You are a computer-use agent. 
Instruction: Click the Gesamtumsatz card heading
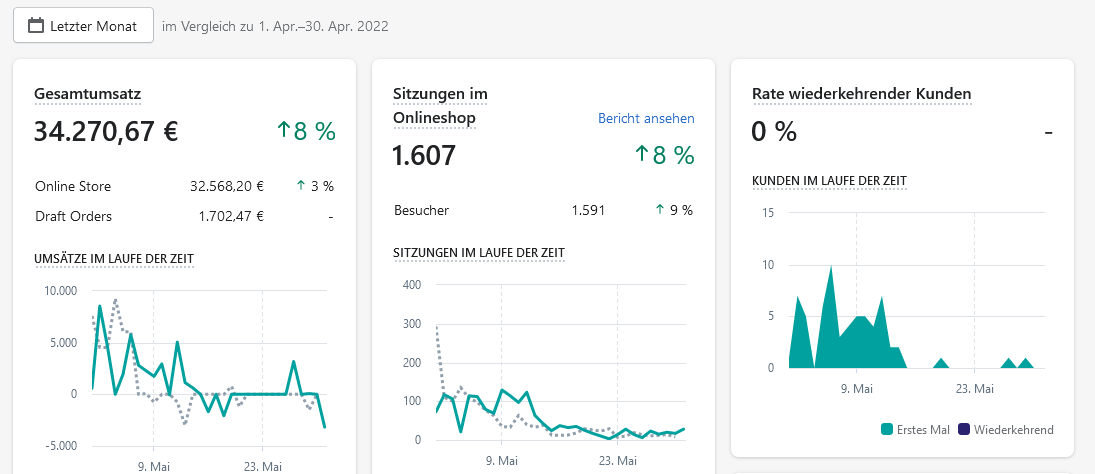click(x=88, y=94)
